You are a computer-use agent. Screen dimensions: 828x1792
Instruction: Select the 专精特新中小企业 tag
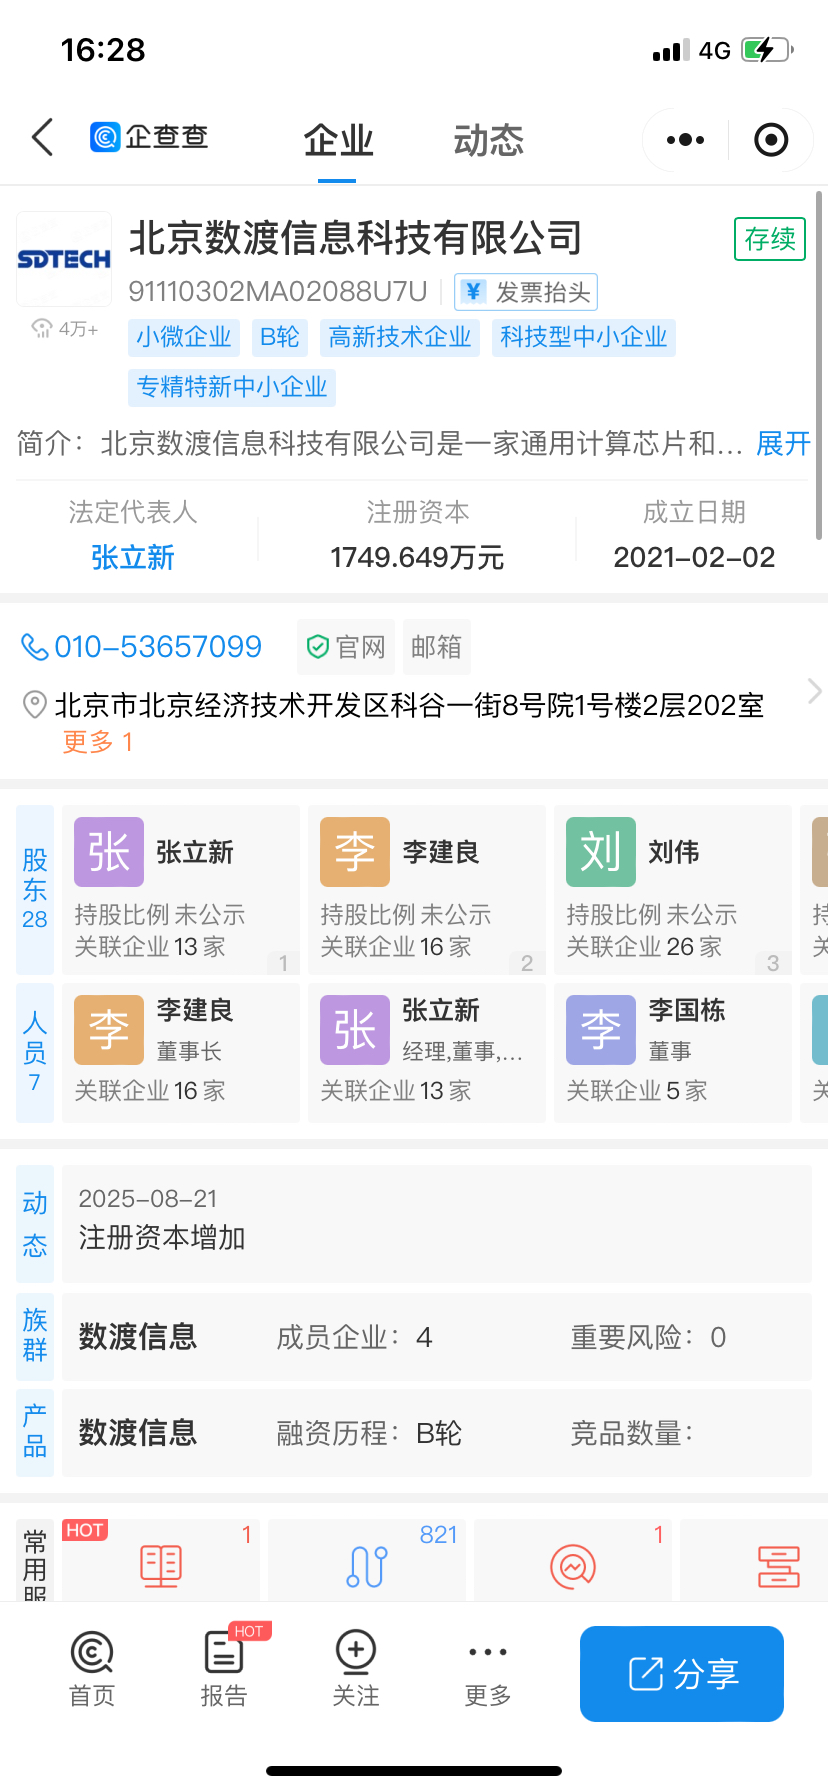tap(232, 387)
